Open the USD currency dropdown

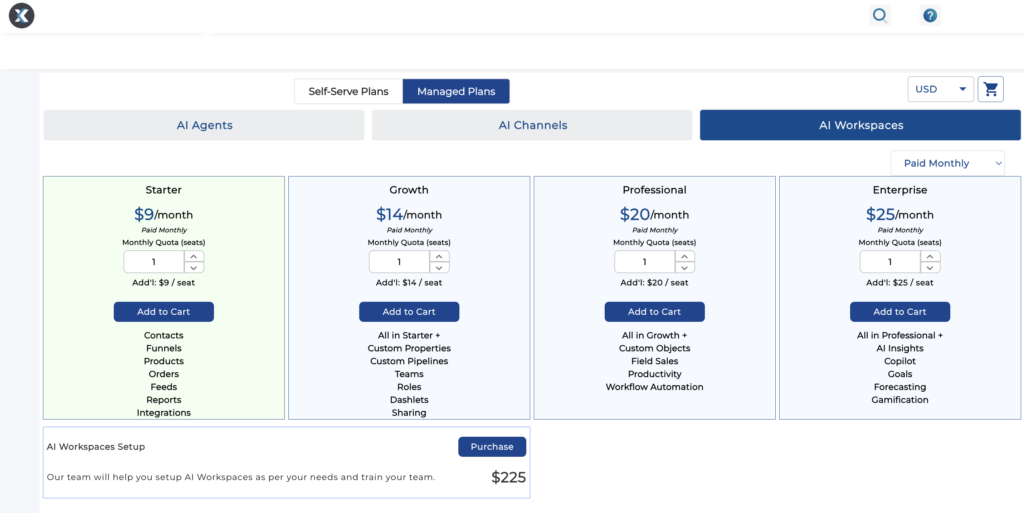[940, 89]
